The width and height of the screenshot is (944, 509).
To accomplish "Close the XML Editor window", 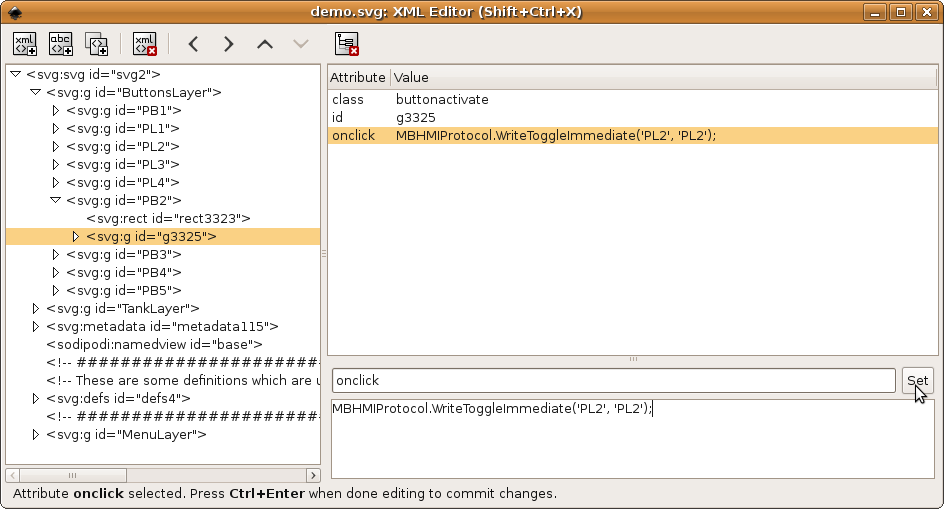I will click(x=927, y=12).
